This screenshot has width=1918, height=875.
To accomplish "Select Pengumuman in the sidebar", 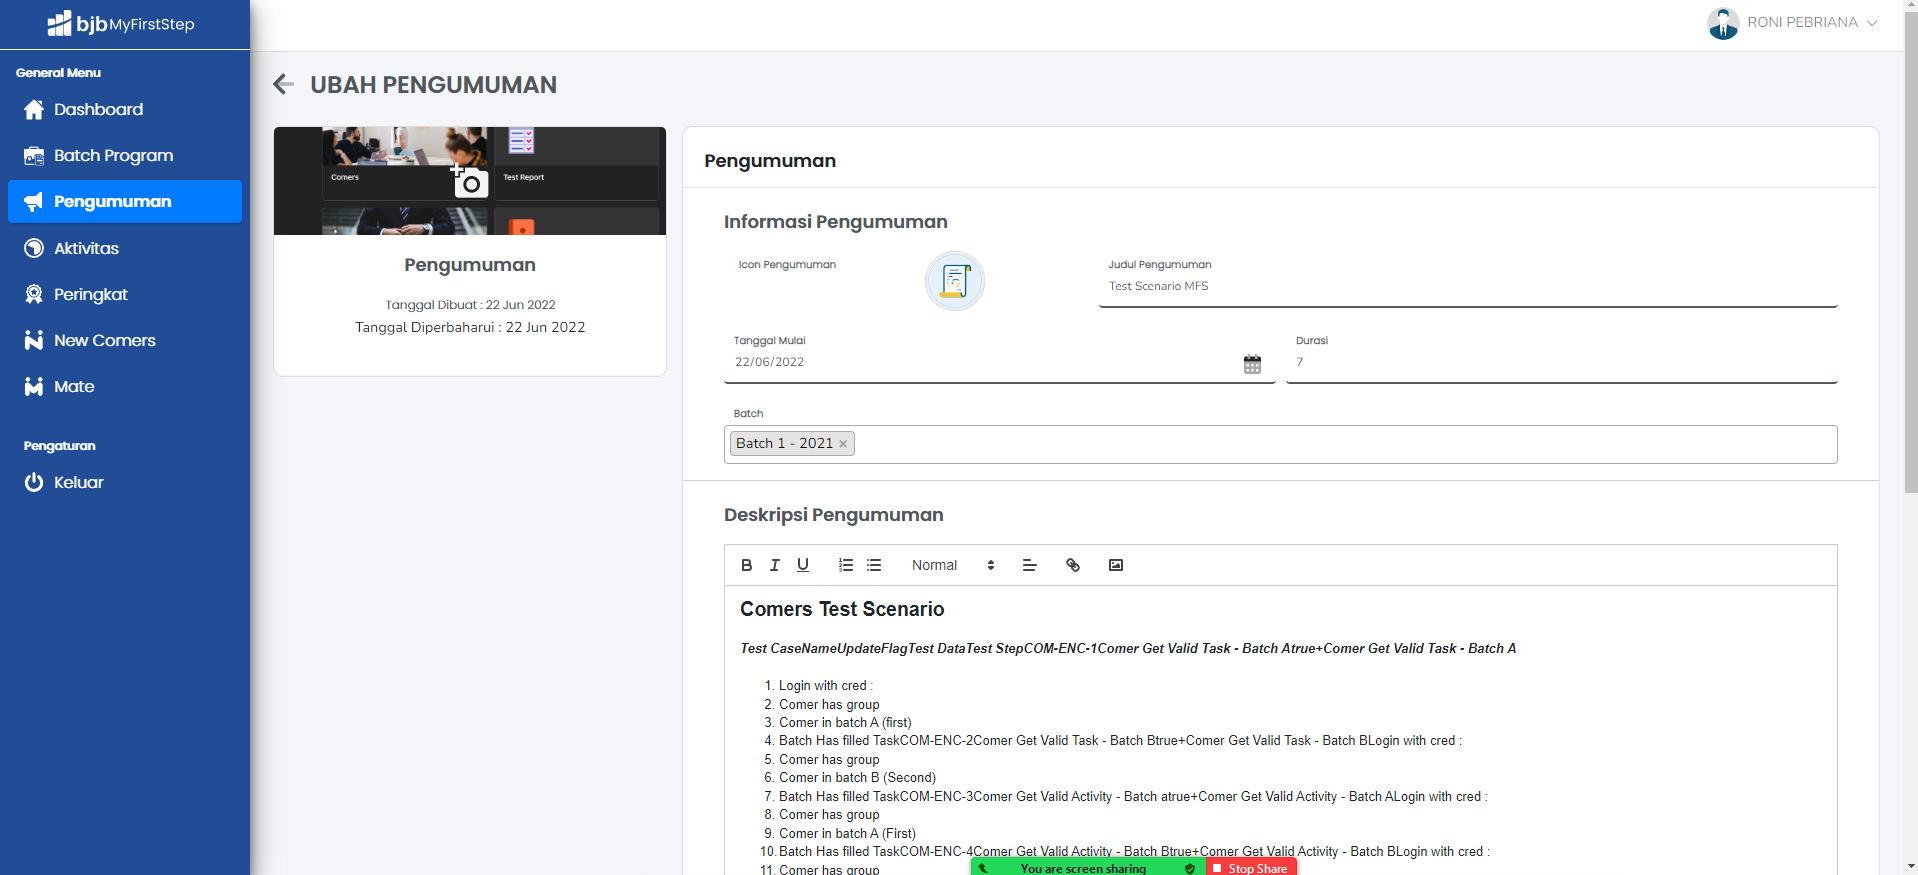I will click(125, 202).
